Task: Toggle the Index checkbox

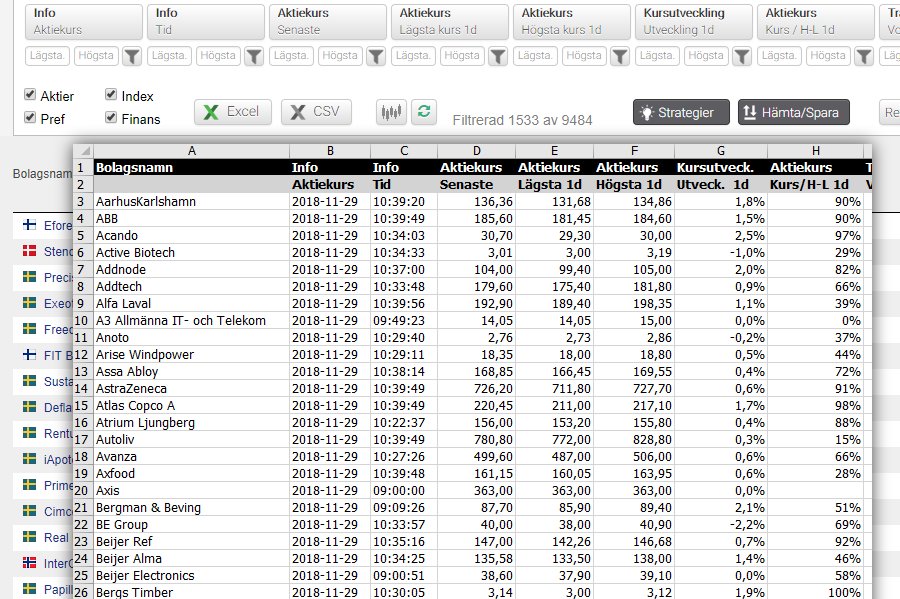Action: [111, 94]
